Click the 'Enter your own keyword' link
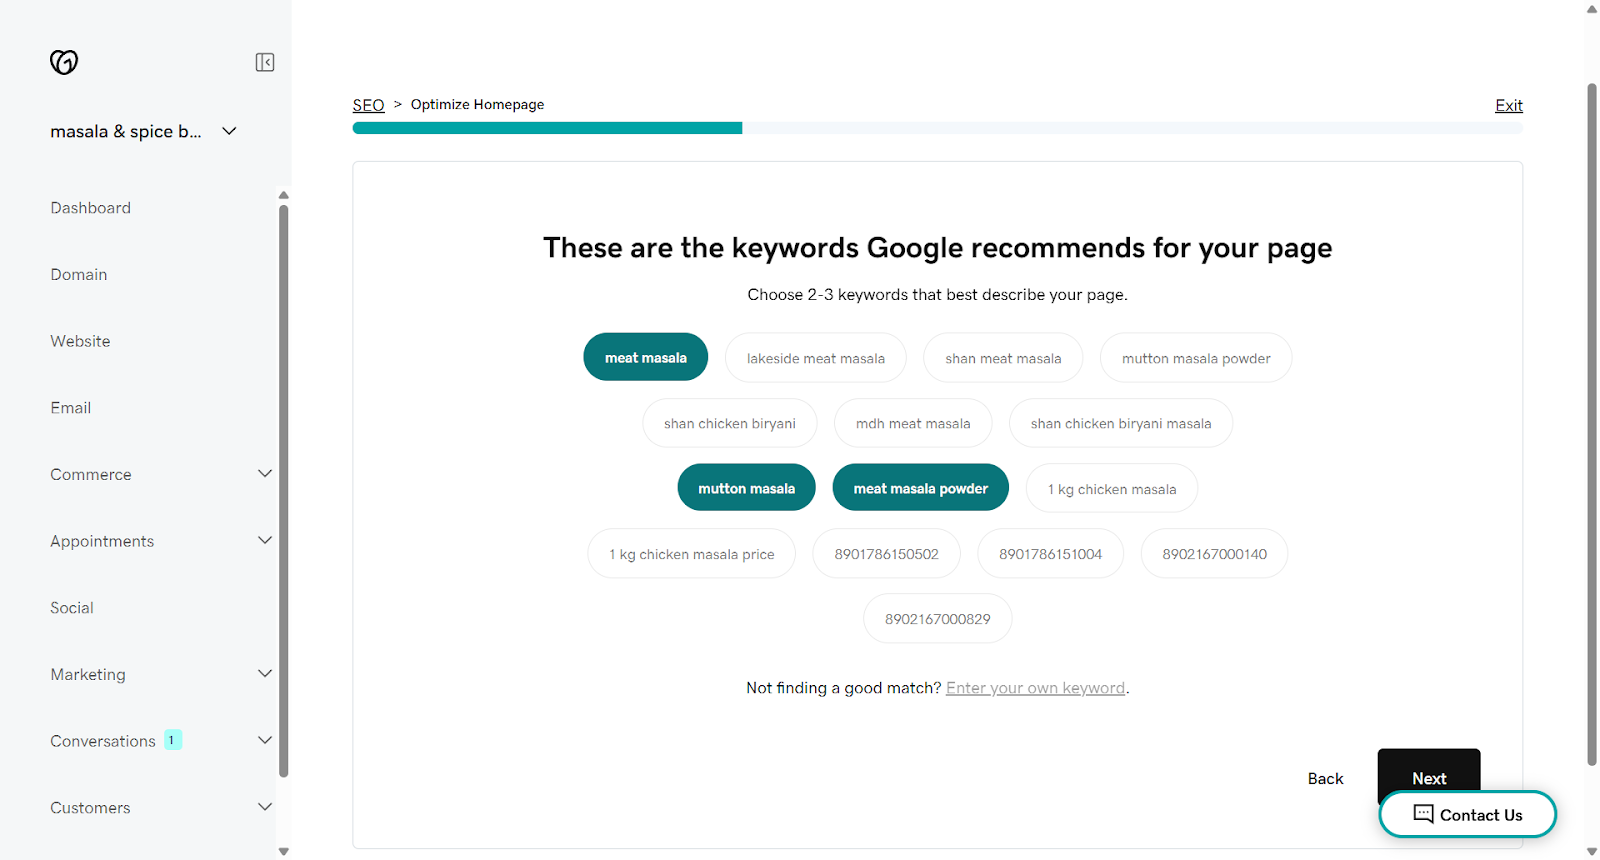Viewport: 1600px width, 860px height. coord(1035,688)
